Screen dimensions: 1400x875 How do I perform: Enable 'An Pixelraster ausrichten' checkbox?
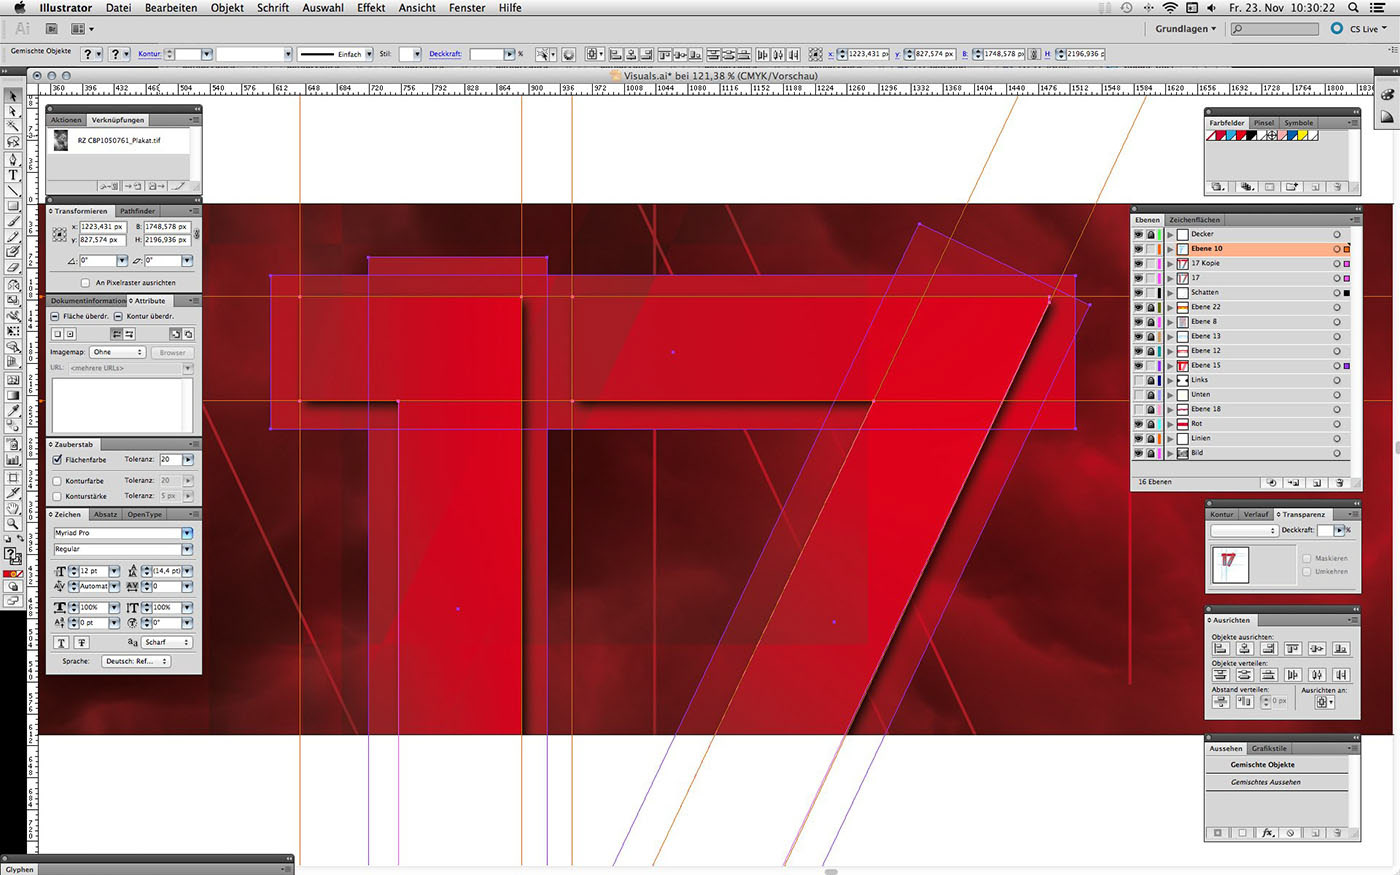(85, 283)
